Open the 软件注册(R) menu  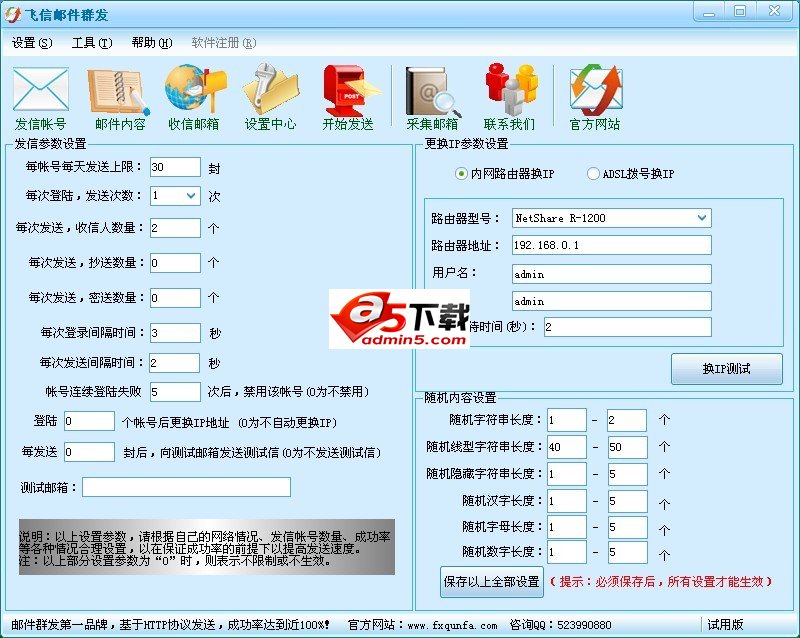(x=221, y=43)
